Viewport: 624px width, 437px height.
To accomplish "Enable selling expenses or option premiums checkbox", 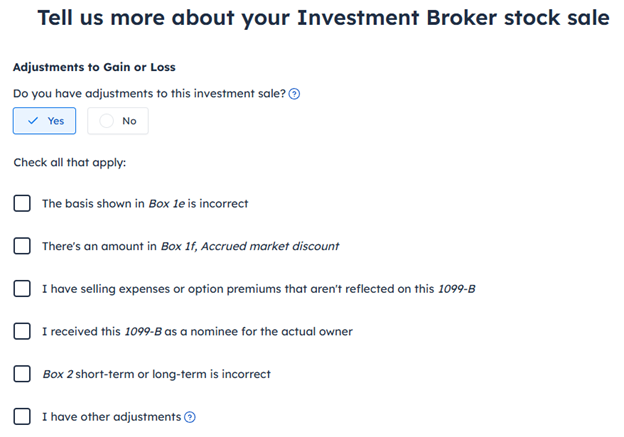I will (x=22, y=289).
